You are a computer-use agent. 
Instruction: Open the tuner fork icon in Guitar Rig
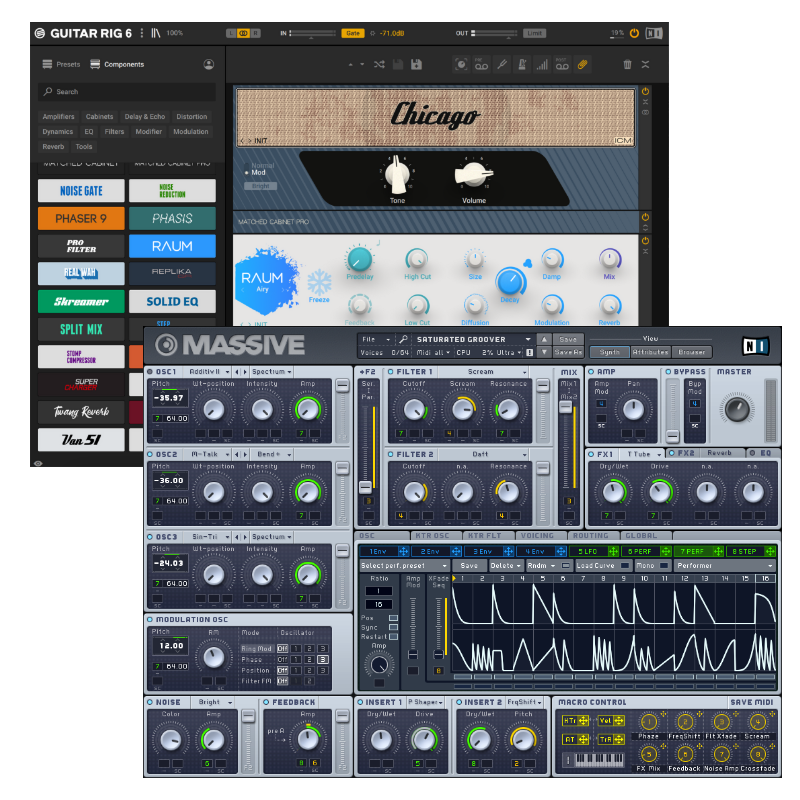[x=502, y=65]
